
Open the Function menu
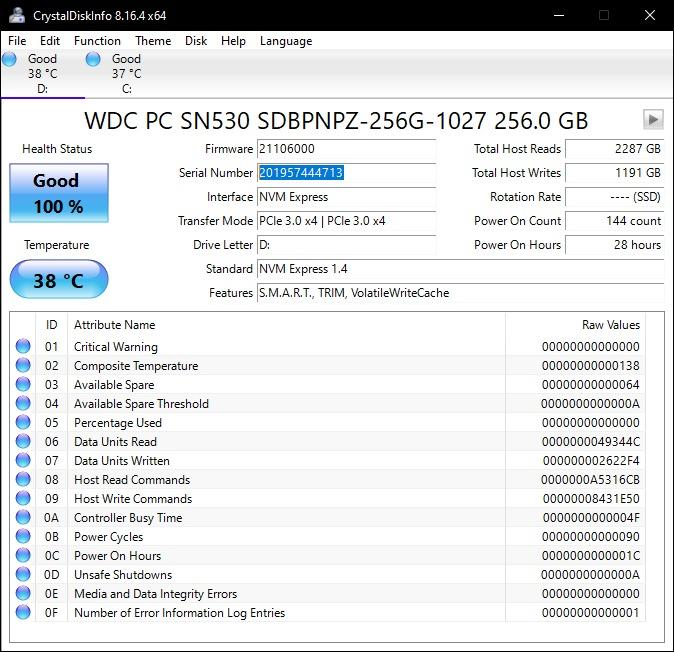tap(97, 41)
